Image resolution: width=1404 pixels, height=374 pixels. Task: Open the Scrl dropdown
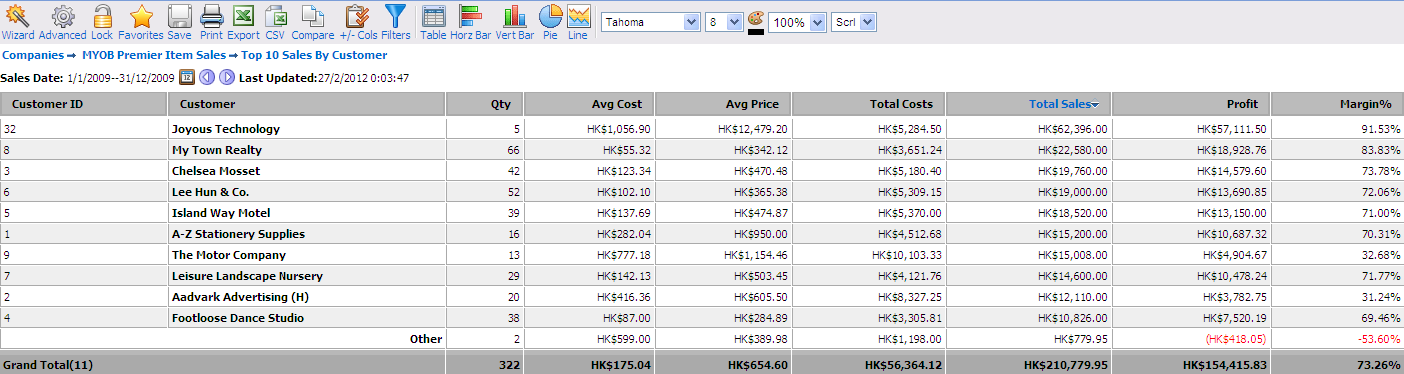point(854,22)
